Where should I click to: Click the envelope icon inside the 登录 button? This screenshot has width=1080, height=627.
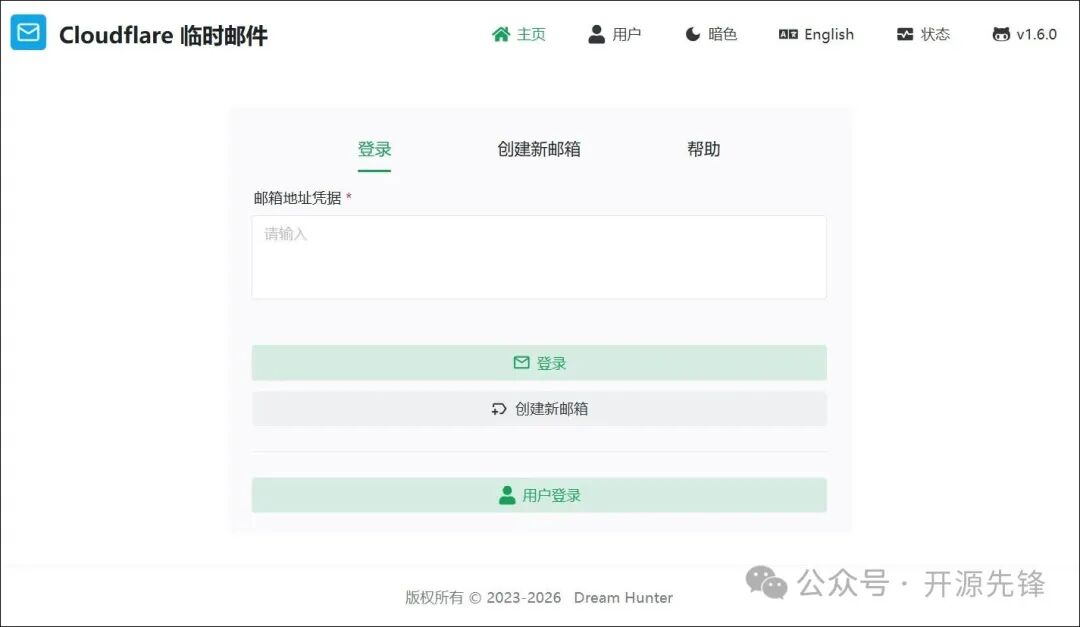[521, 362]
